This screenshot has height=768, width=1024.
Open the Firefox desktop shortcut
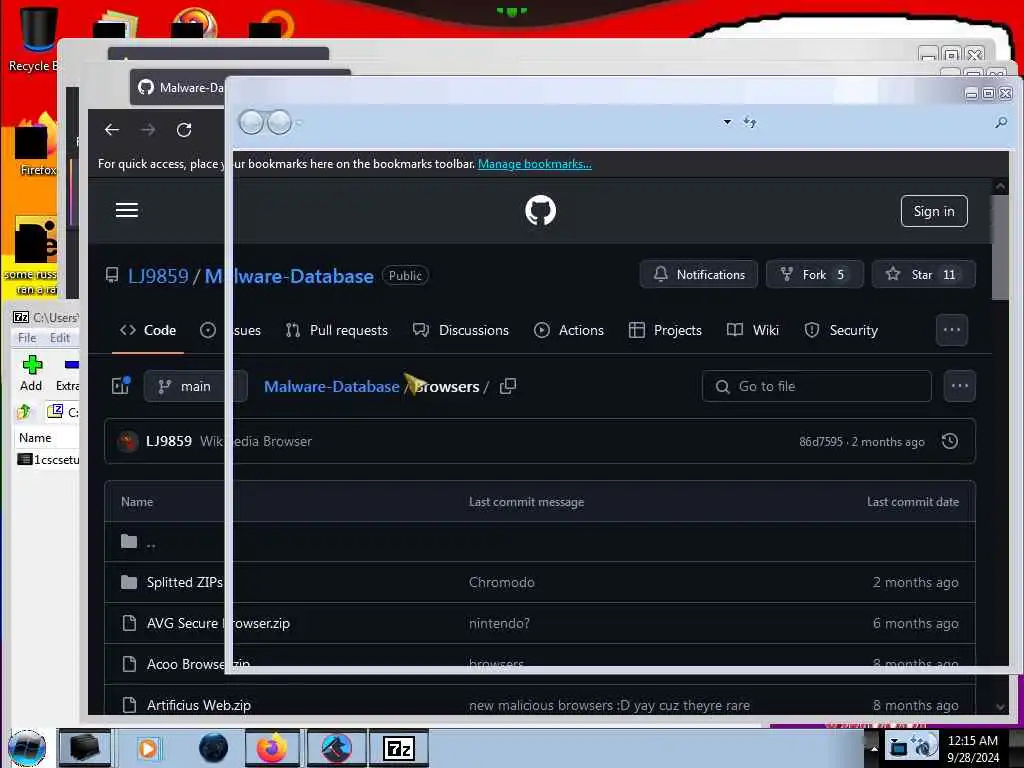(36, 145)
